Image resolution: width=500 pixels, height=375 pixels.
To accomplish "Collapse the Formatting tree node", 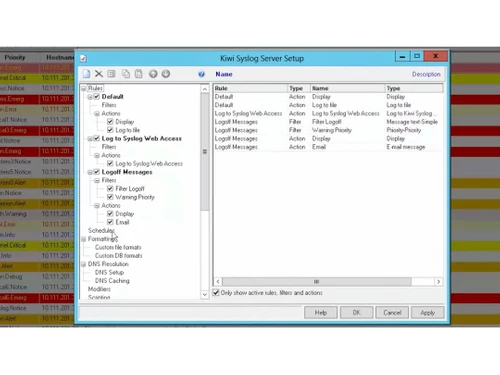I will (x=84, y=239).
